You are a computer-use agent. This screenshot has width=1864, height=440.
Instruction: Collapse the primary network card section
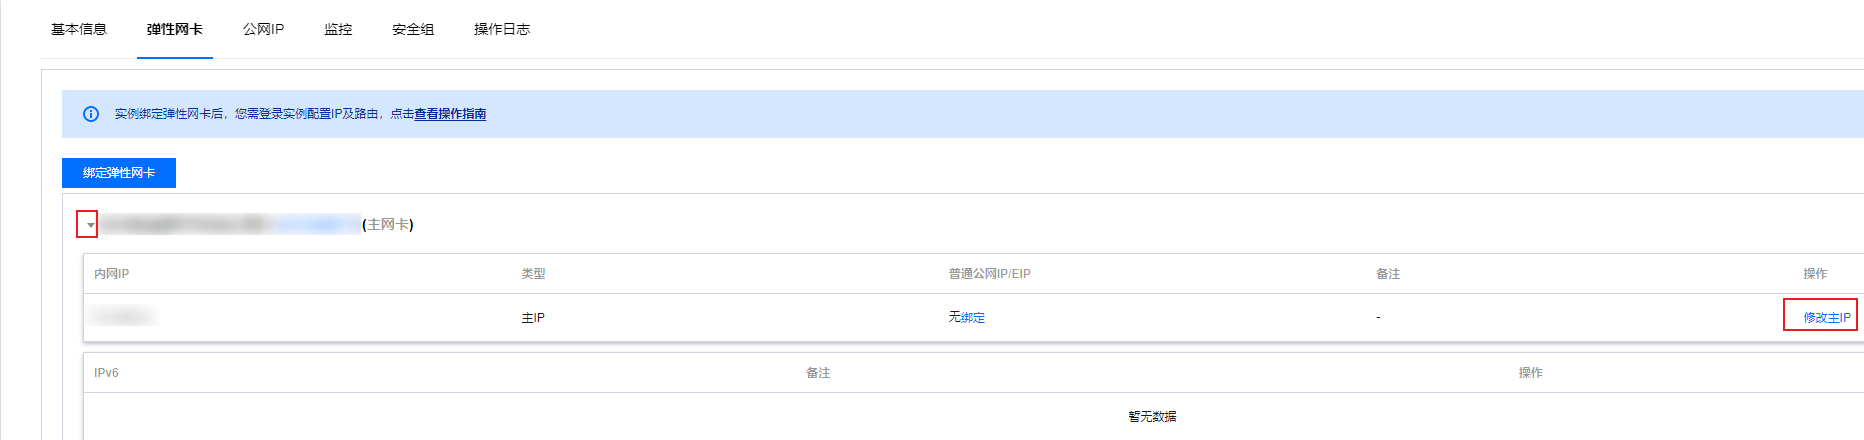coord(90,225)
